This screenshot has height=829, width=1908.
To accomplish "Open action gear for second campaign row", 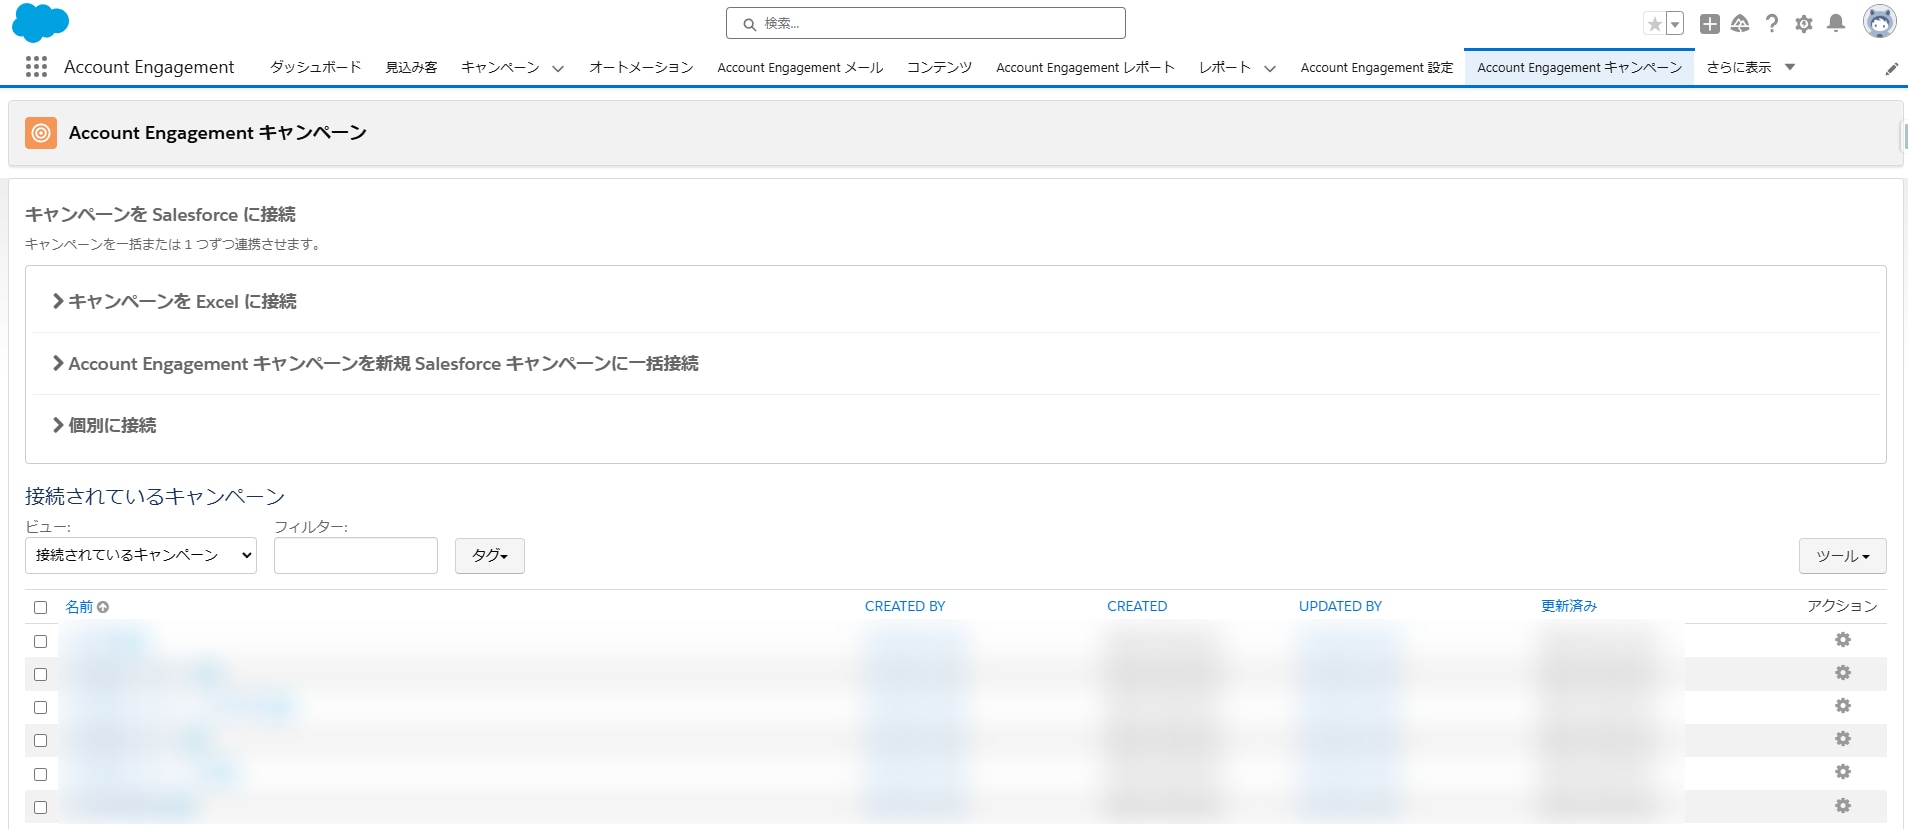I will tap(1843, 673).
